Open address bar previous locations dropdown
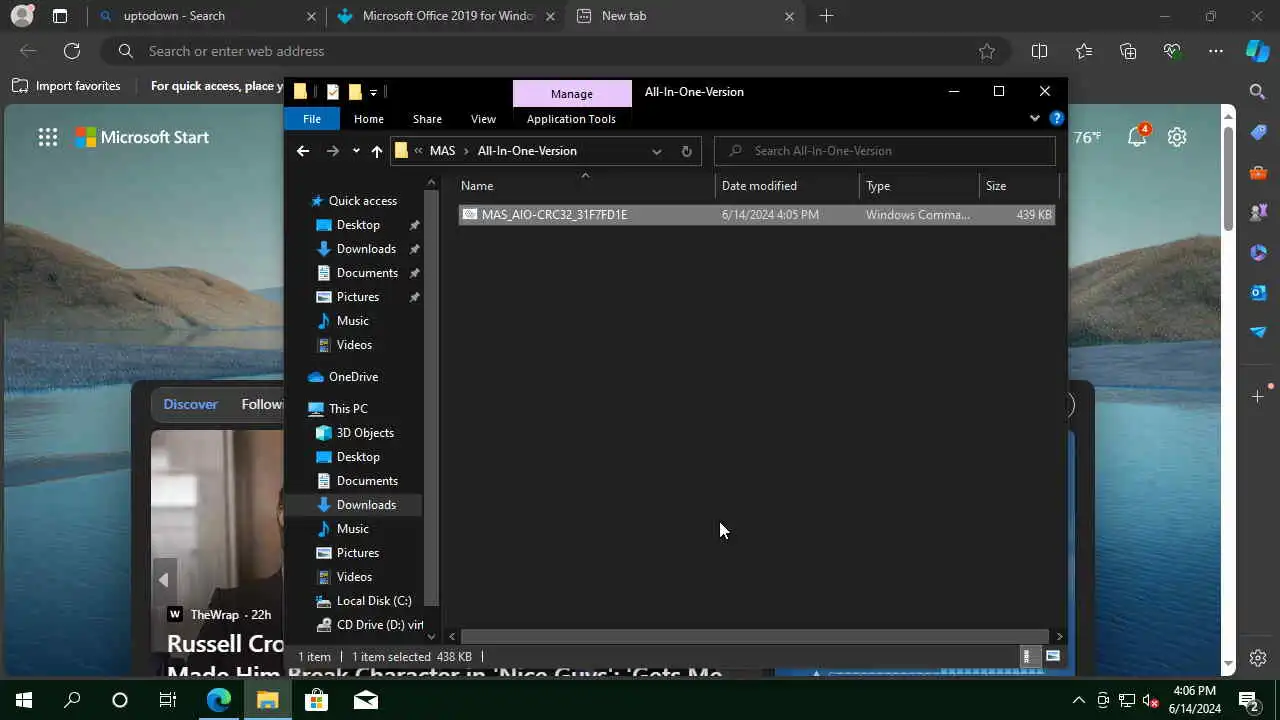 pyautogui.click(x=656, y=151)
